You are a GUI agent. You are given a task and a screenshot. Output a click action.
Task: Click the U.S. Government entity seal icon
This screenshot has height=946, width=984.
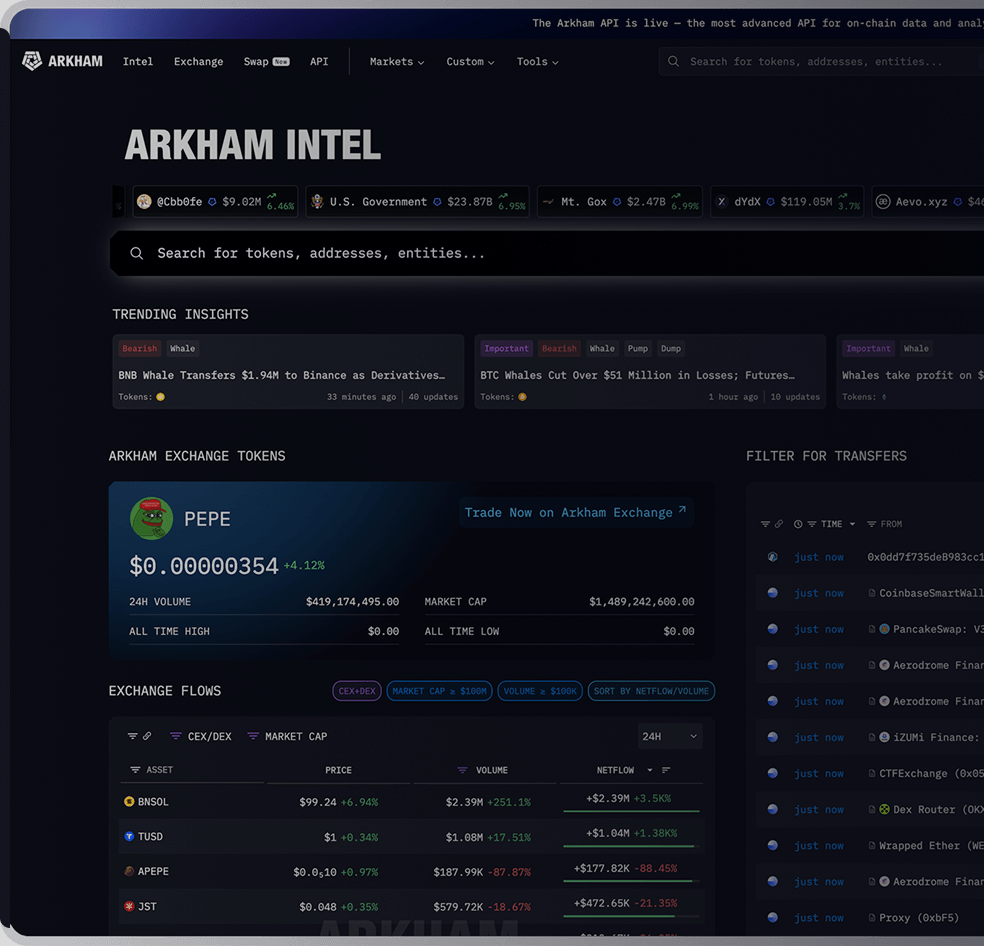[x=318, y=202]
